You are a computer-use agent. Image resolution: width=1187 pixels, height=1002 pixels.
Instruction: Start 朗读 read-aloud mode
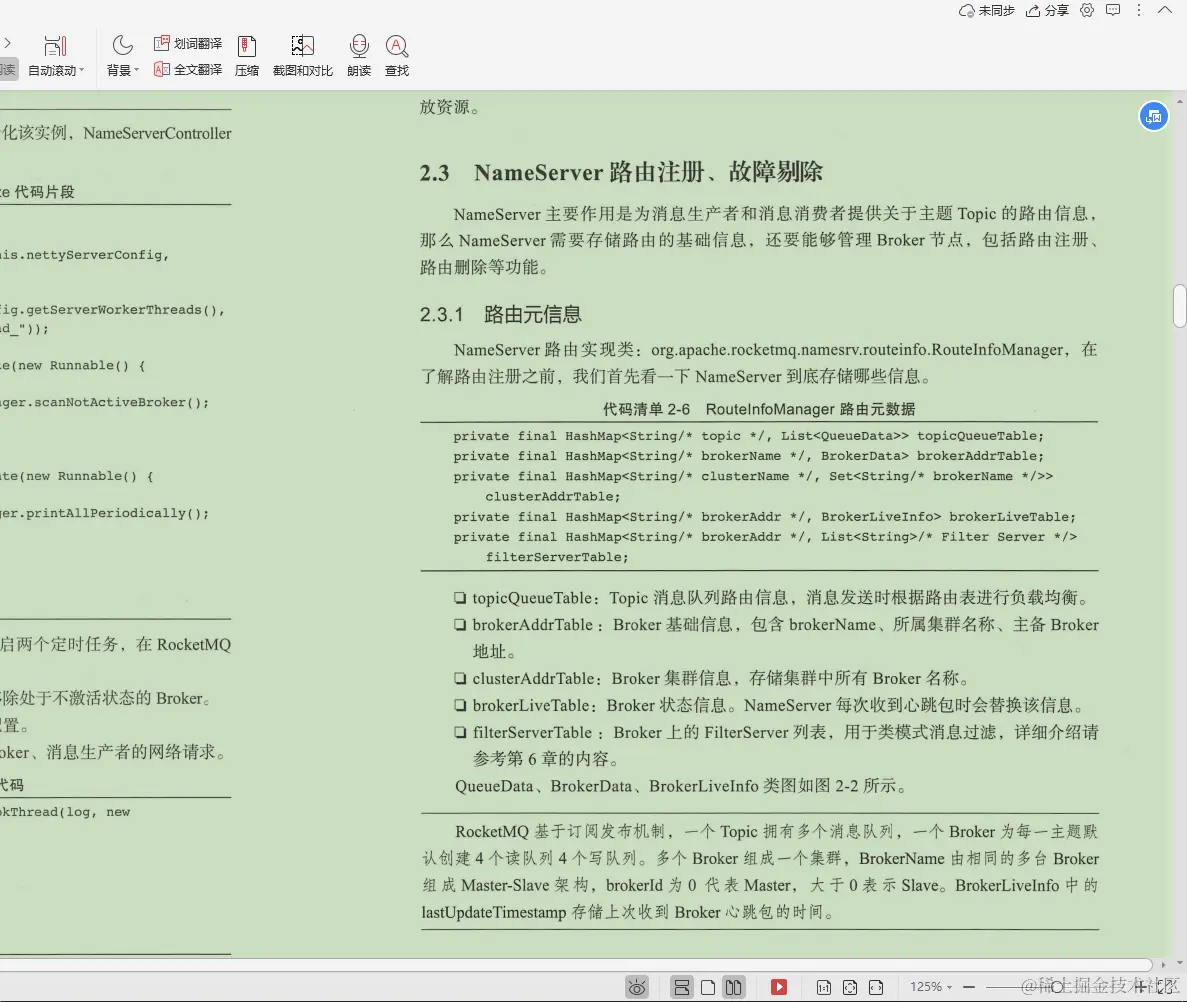(359, 55)
